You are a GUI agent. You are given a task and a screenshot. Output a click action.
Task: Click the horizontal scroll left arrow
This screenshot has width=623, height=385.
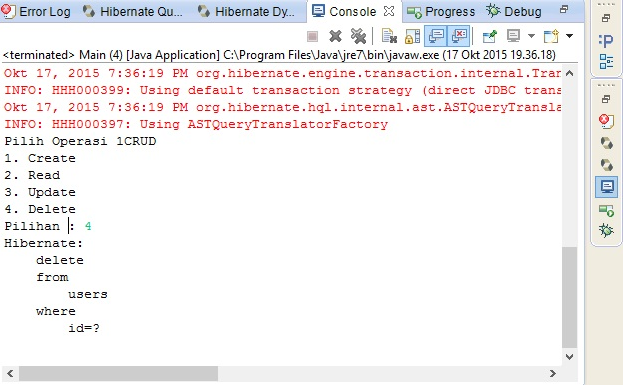point(10,373)
